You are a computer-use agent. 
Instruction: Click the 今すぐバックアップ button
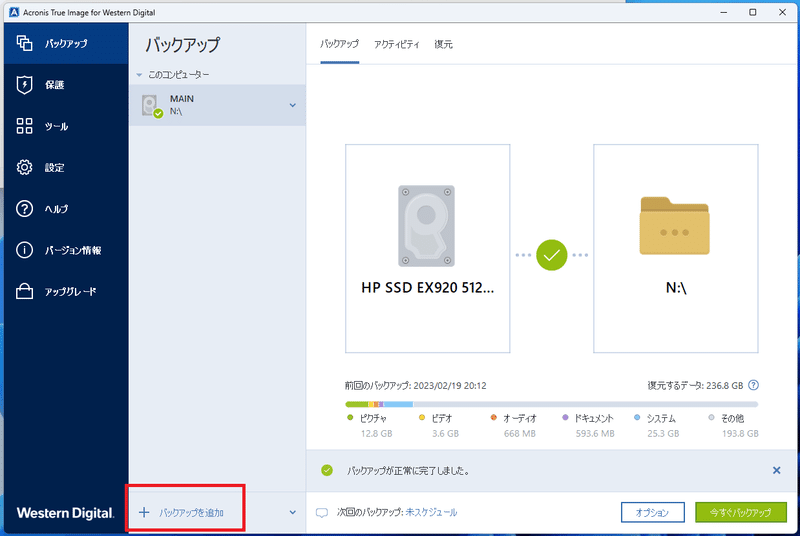(x=741, y=512)
